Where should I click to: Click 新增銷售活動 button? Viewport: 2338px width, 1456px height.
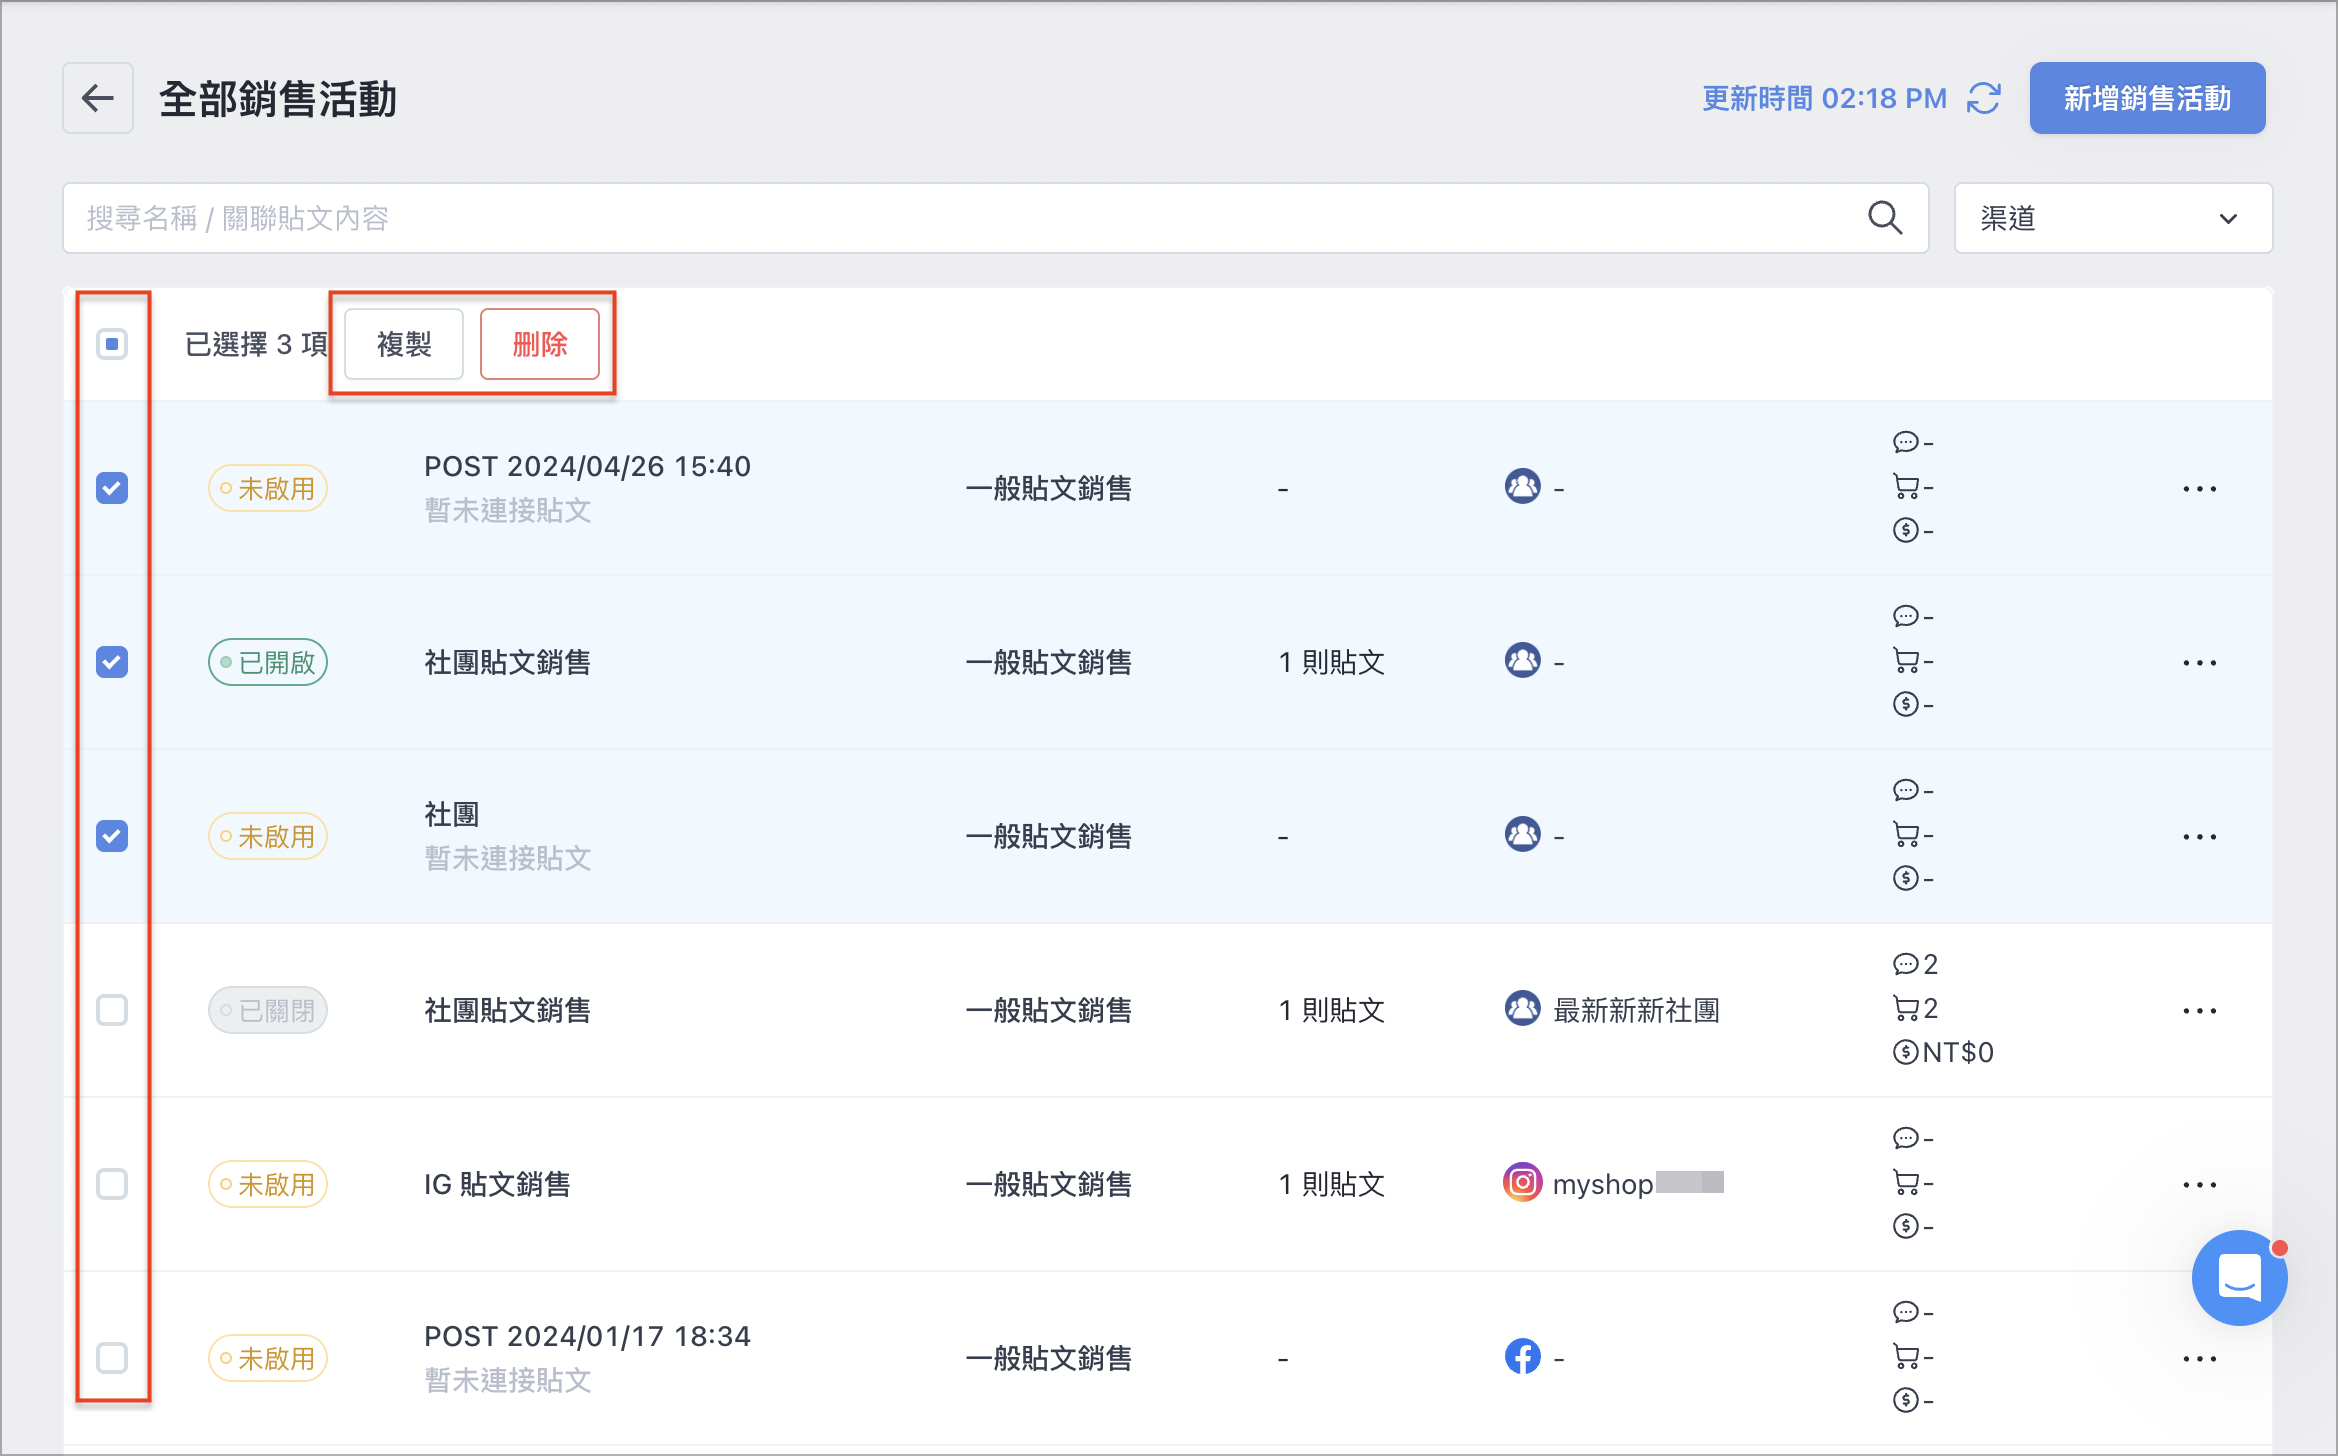pos(2147,98)
